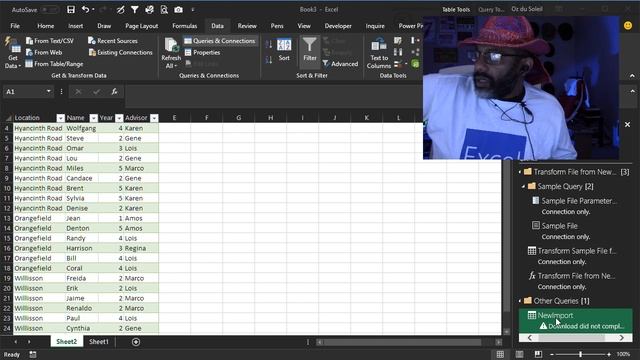
Task: Open Advanced filter options
Action: pos(340,64)
